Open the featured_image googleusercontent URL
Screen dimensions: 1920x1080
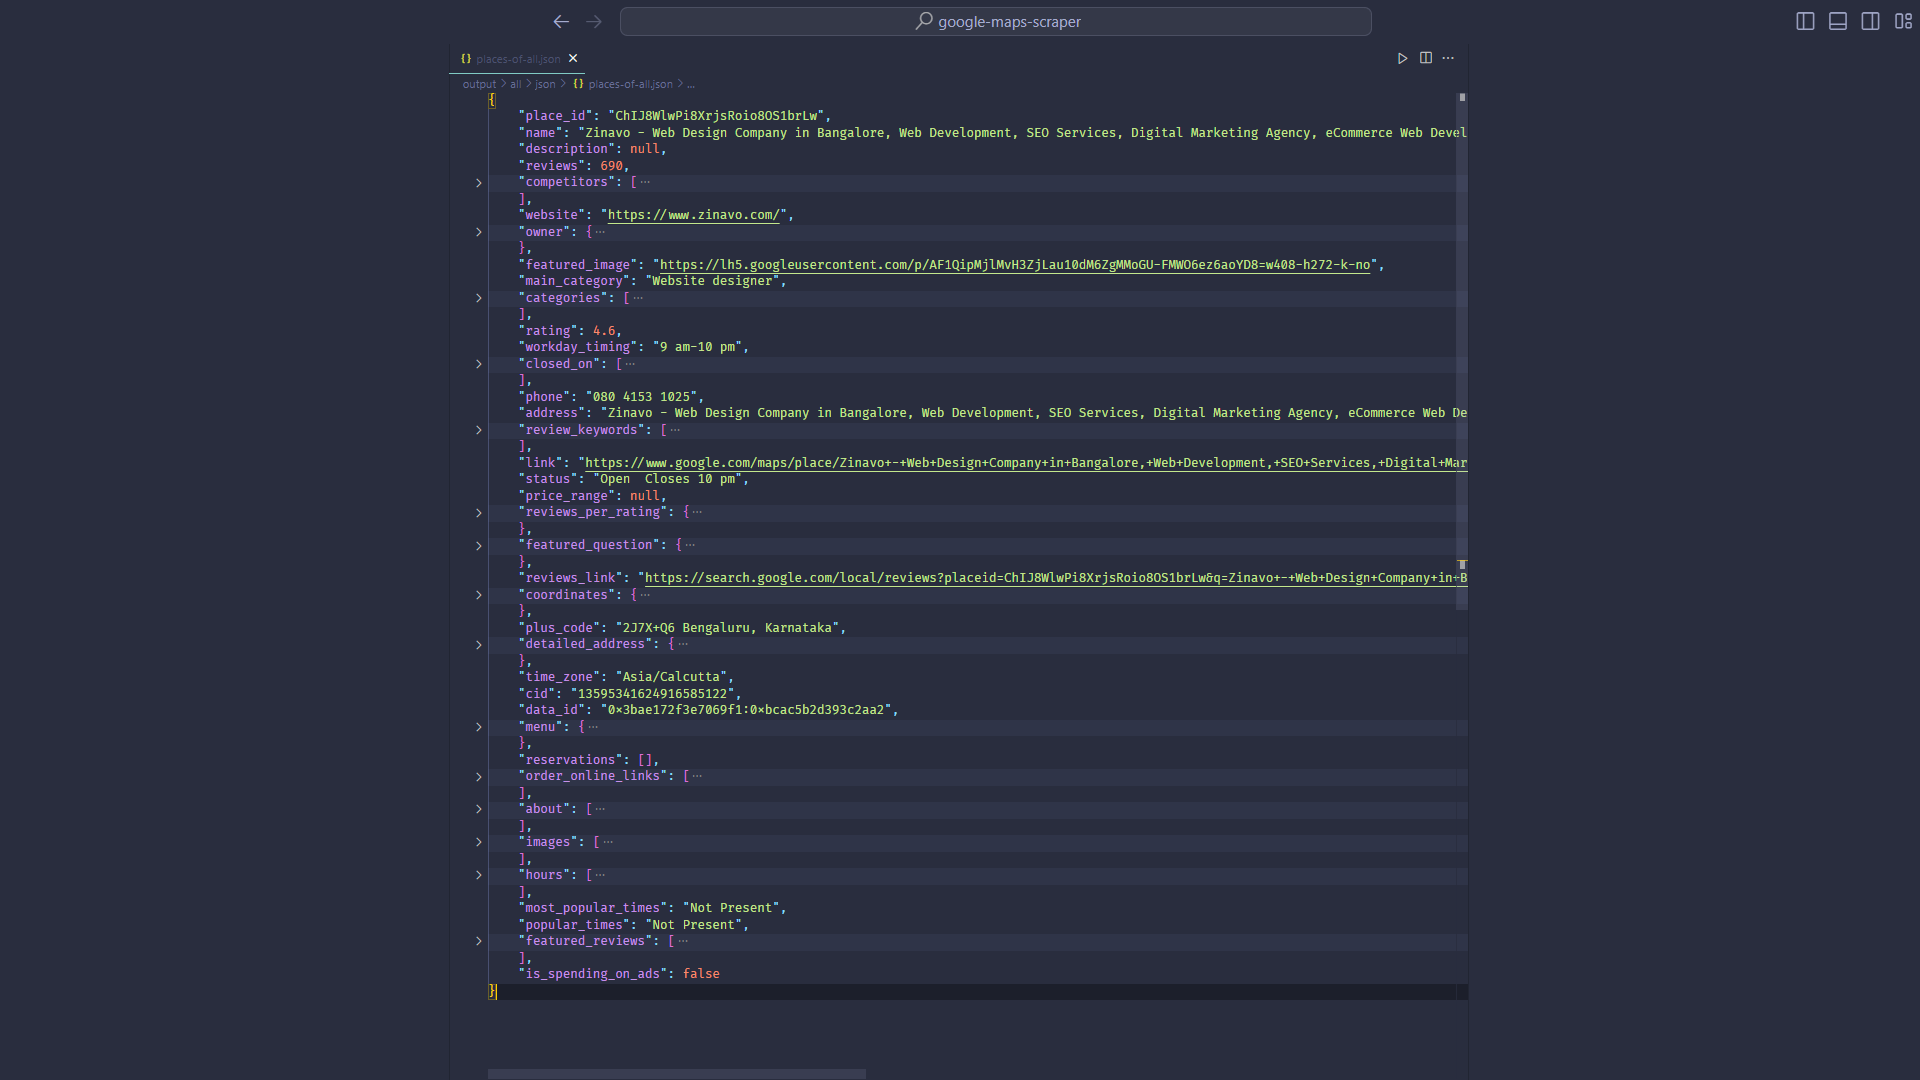tap(1014, 265)
